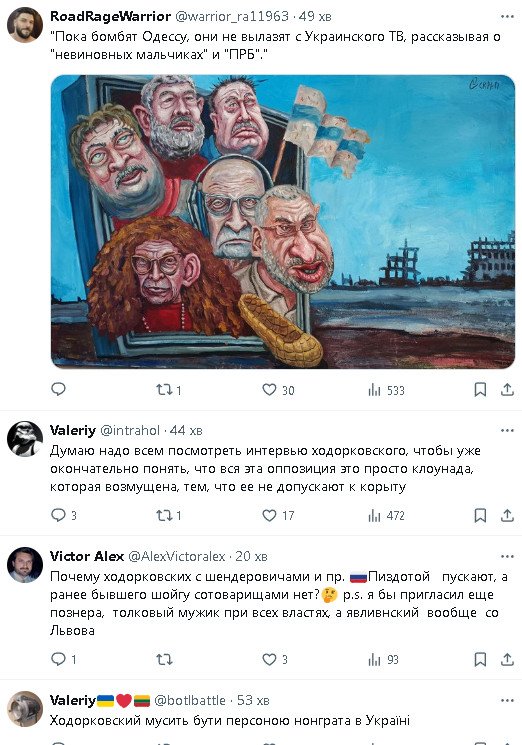The image size is (522, 745).
Task: Bookmark RoadRageWarrior's tweet
Action: [480, 390]
